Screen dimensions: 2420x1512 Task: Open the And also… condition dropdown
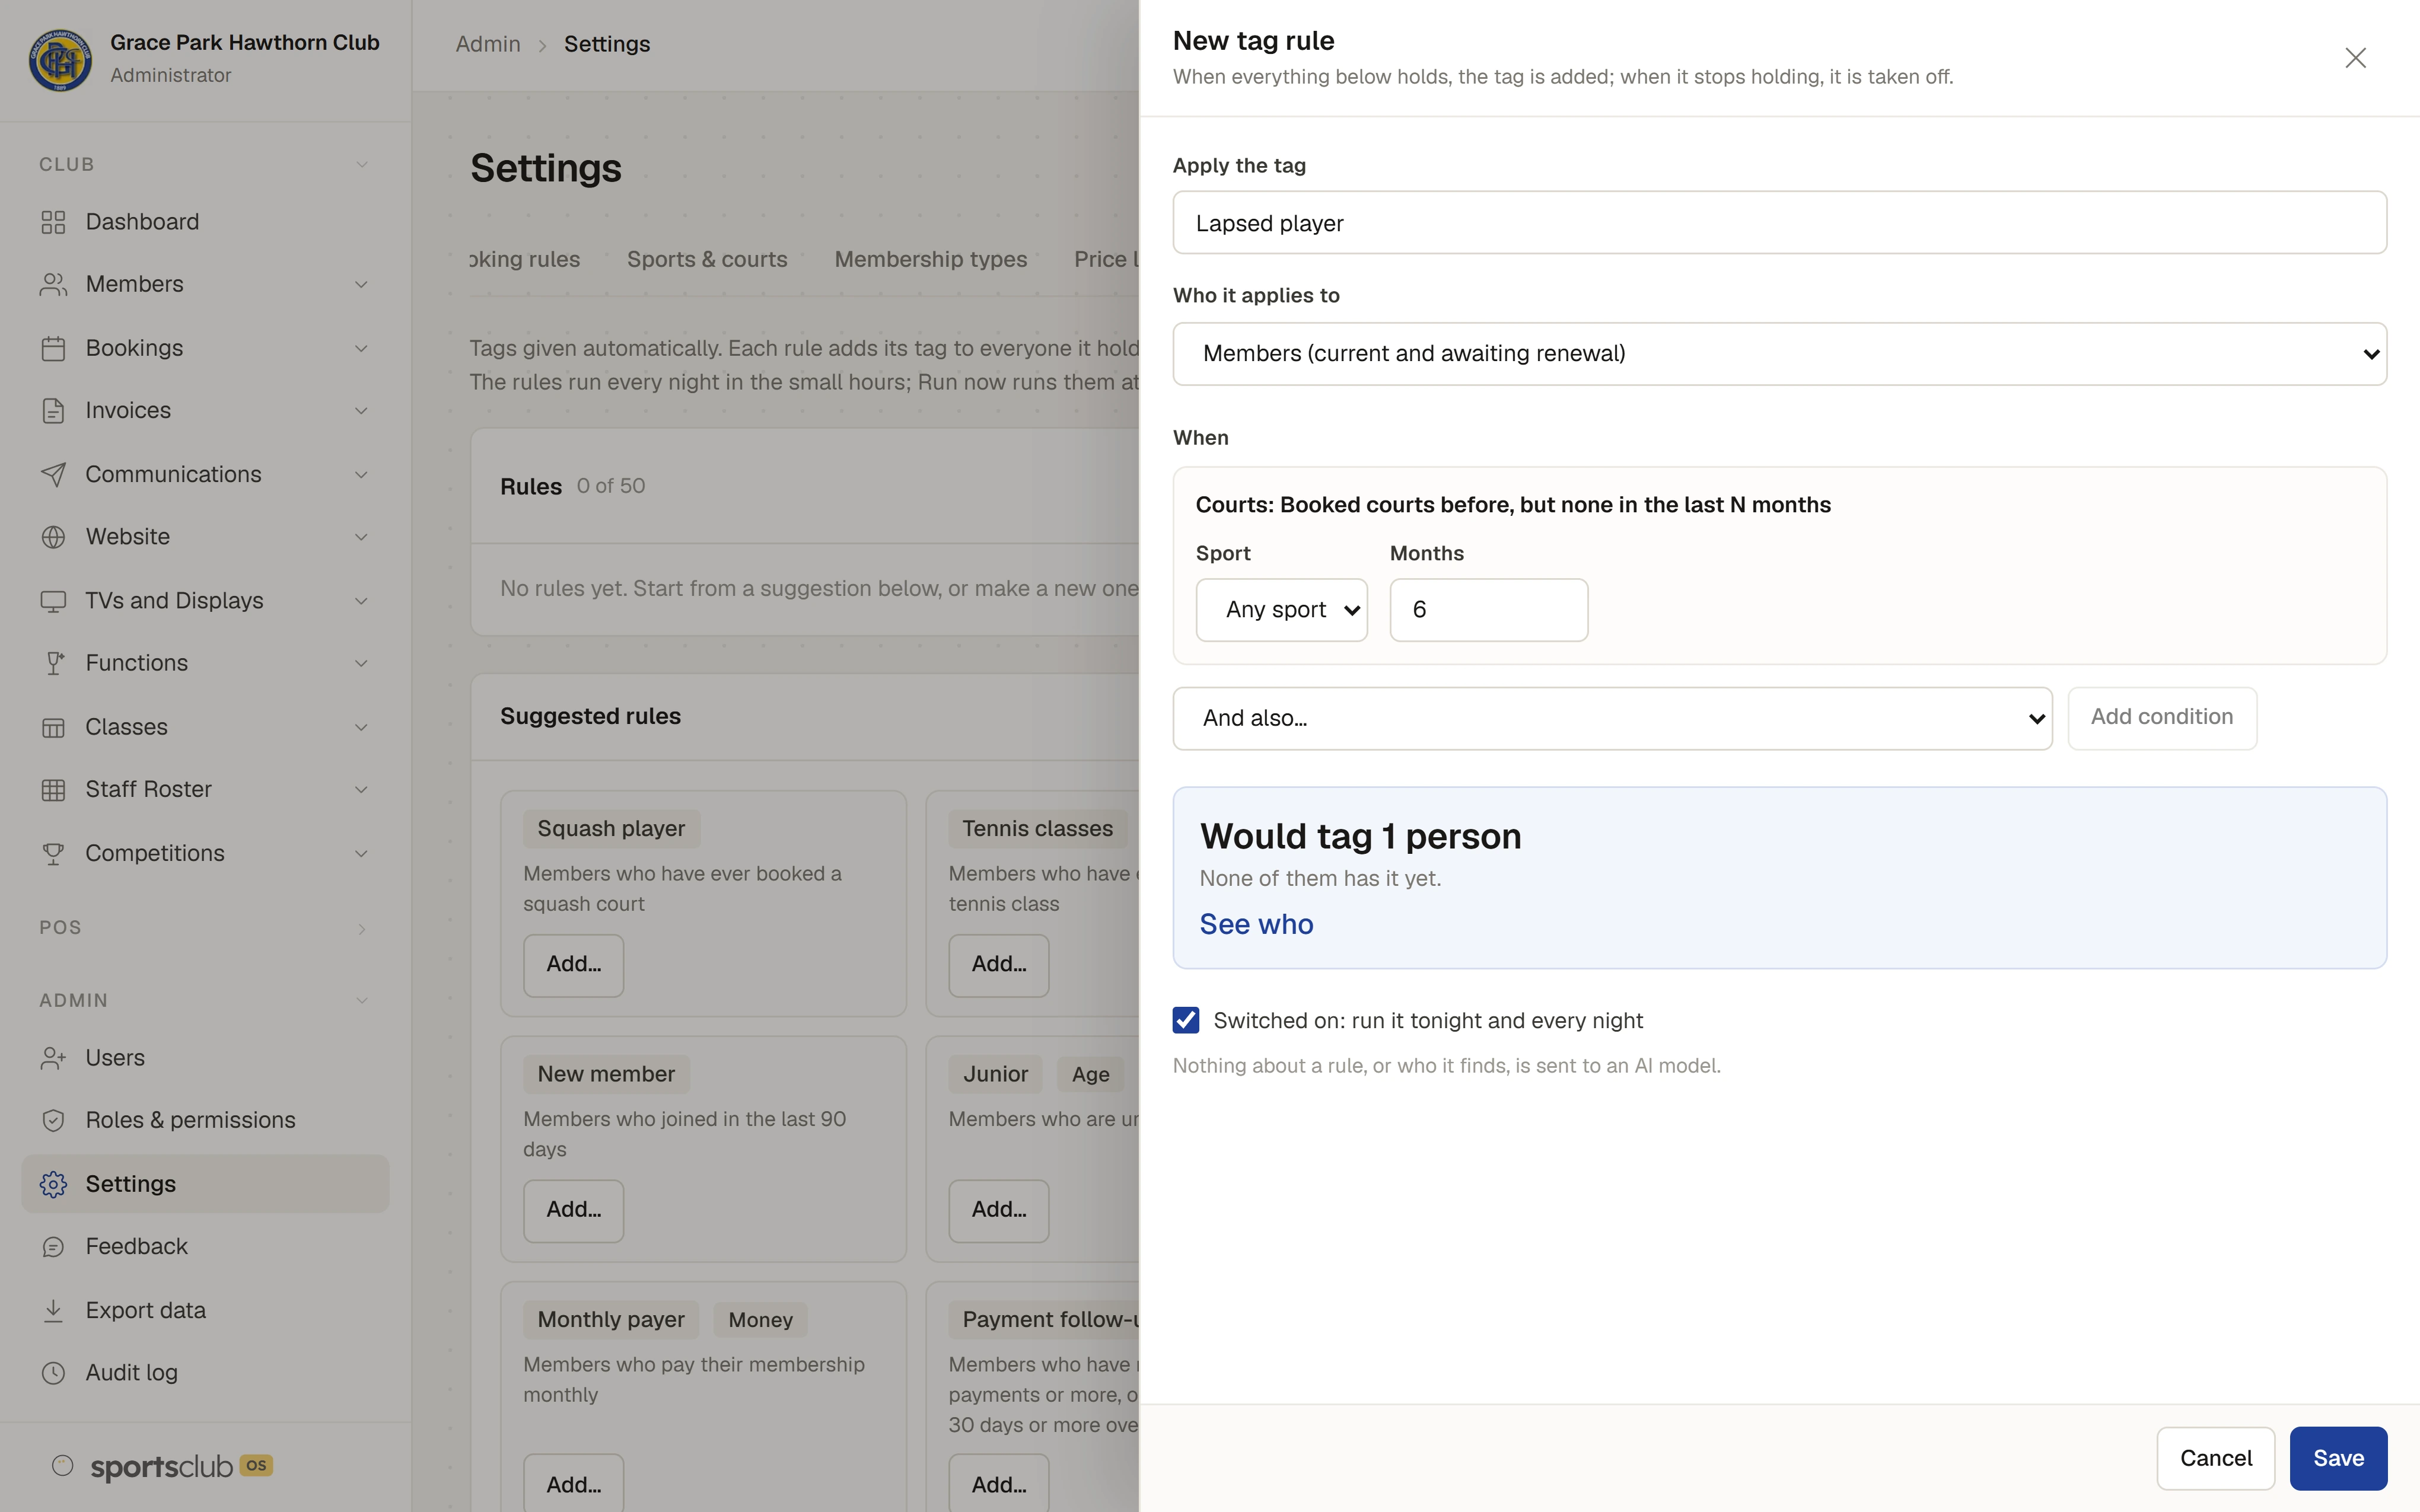click(1612, 718)
